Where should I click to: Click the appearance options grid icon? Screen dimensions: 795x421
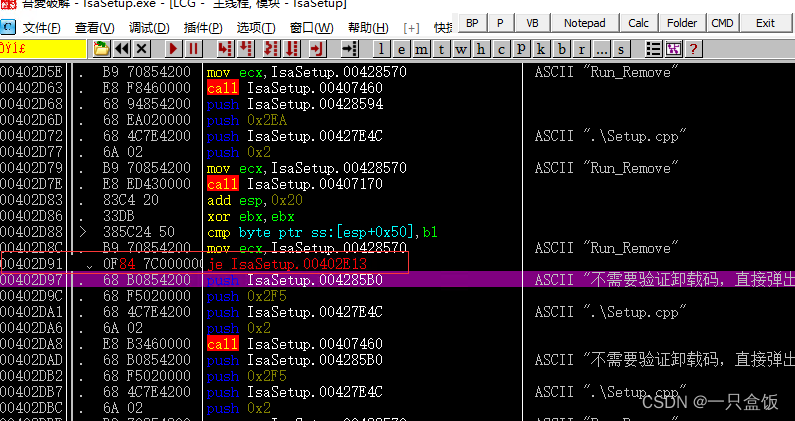click(673, 49)
